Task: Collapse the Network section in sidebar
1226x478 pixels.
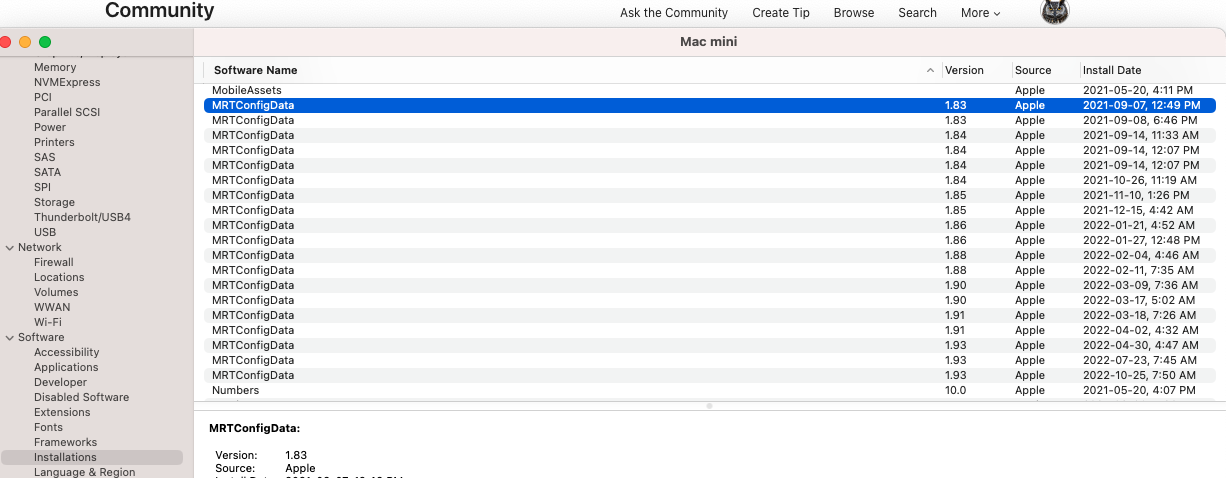Action: coord(10,247)
